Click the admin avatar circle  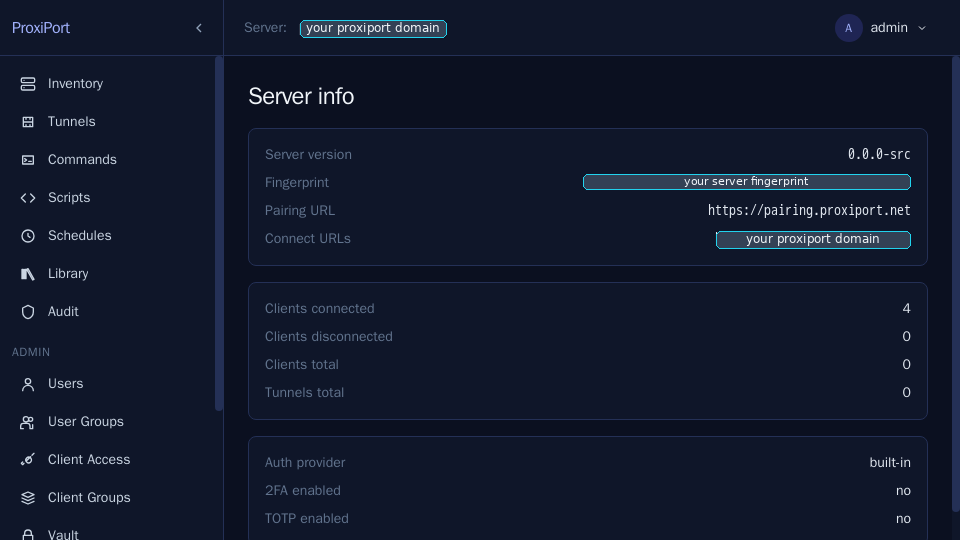coord(849,28)
